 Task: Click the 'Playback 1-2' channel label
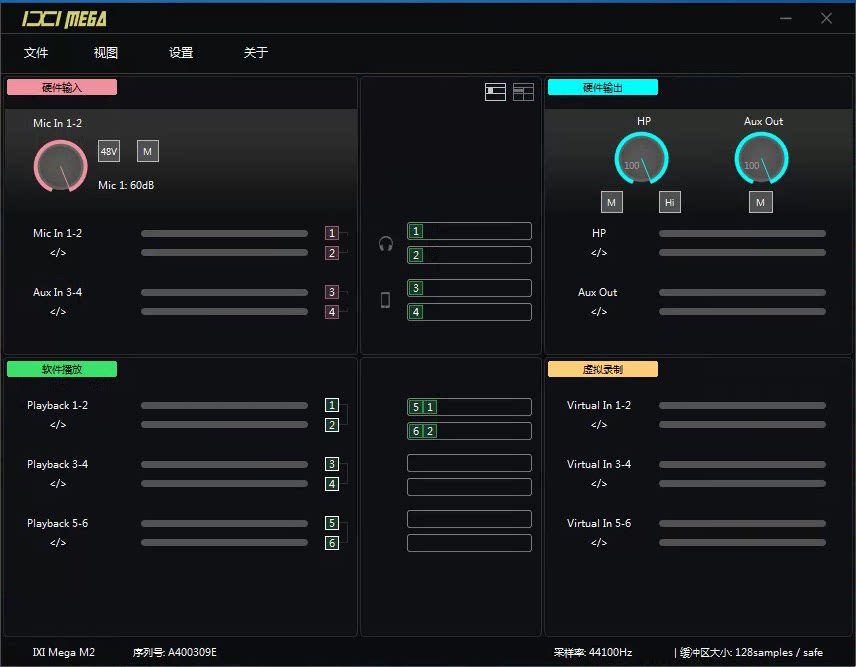pos(57,405)
